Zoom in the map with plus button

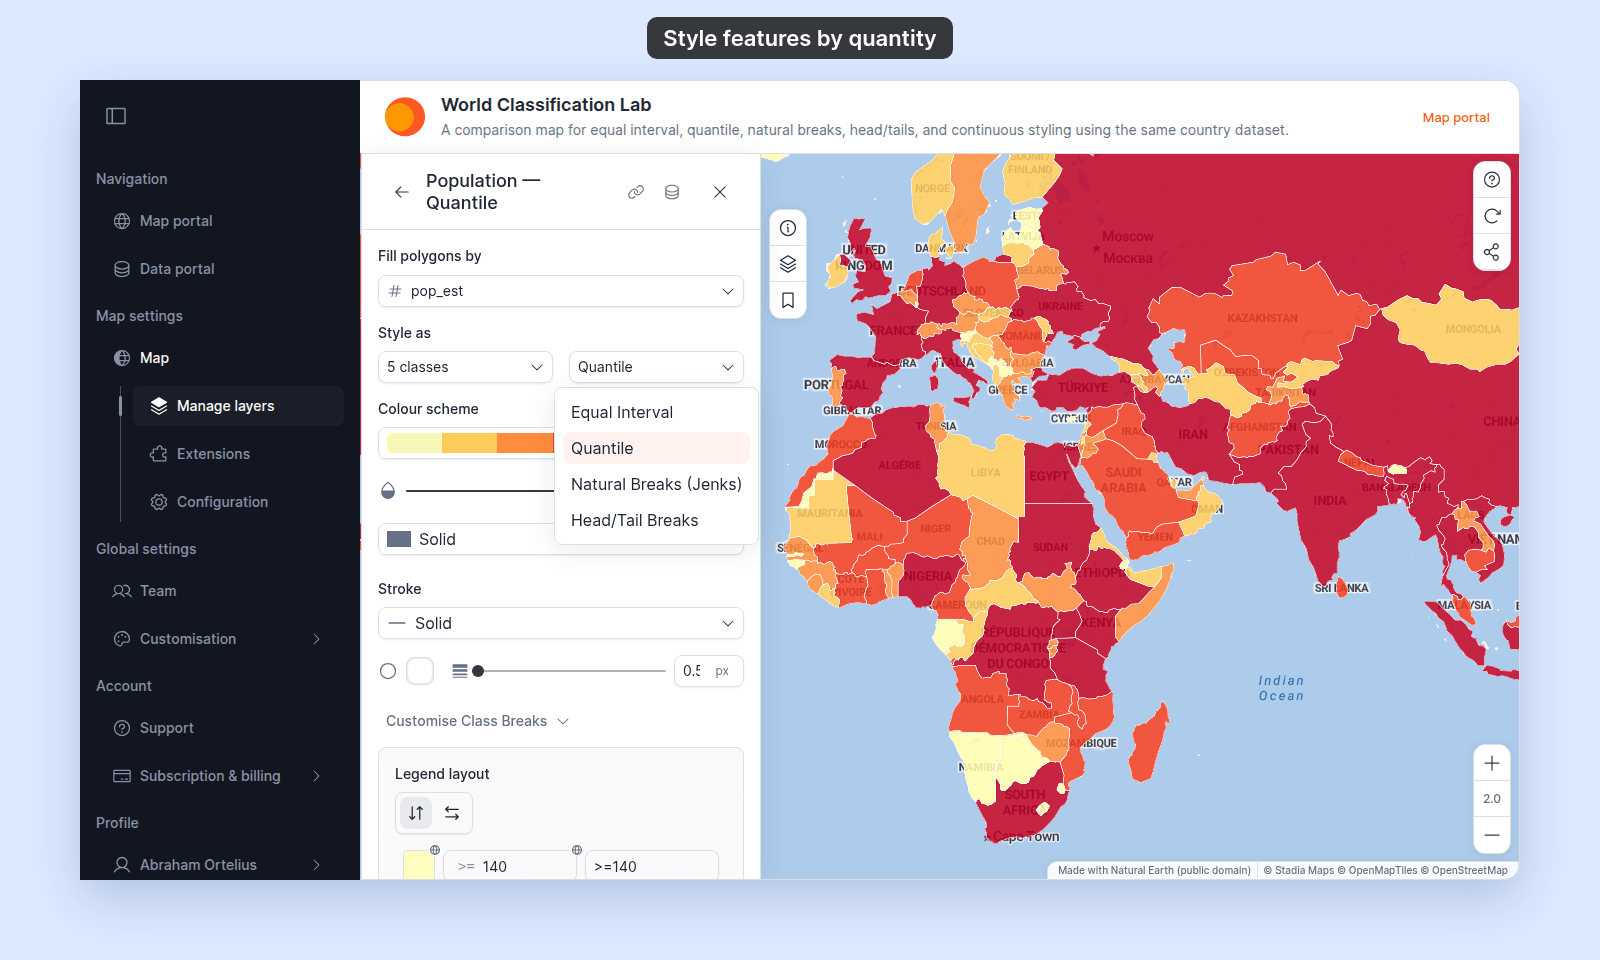[x=1492, y=763]
